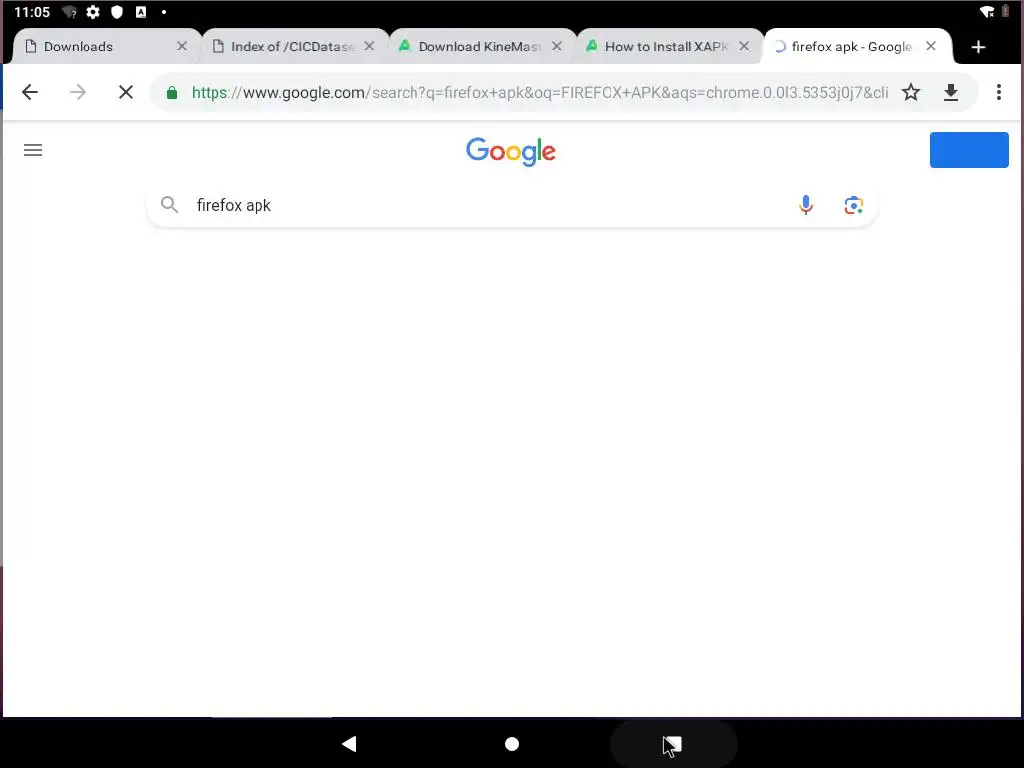Bookmark this page with the star icon

(911, 92)
